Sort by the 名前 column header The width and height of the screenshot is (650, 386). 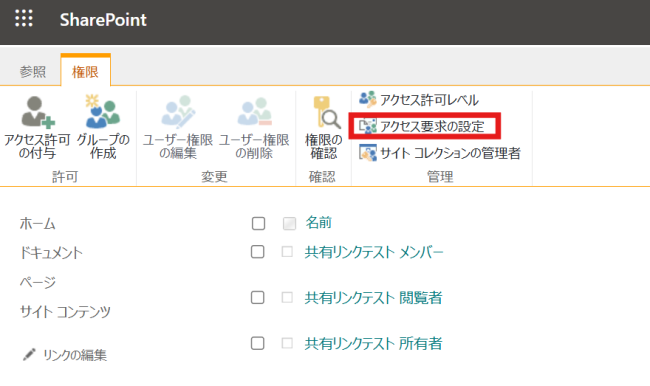click(318, 223)
